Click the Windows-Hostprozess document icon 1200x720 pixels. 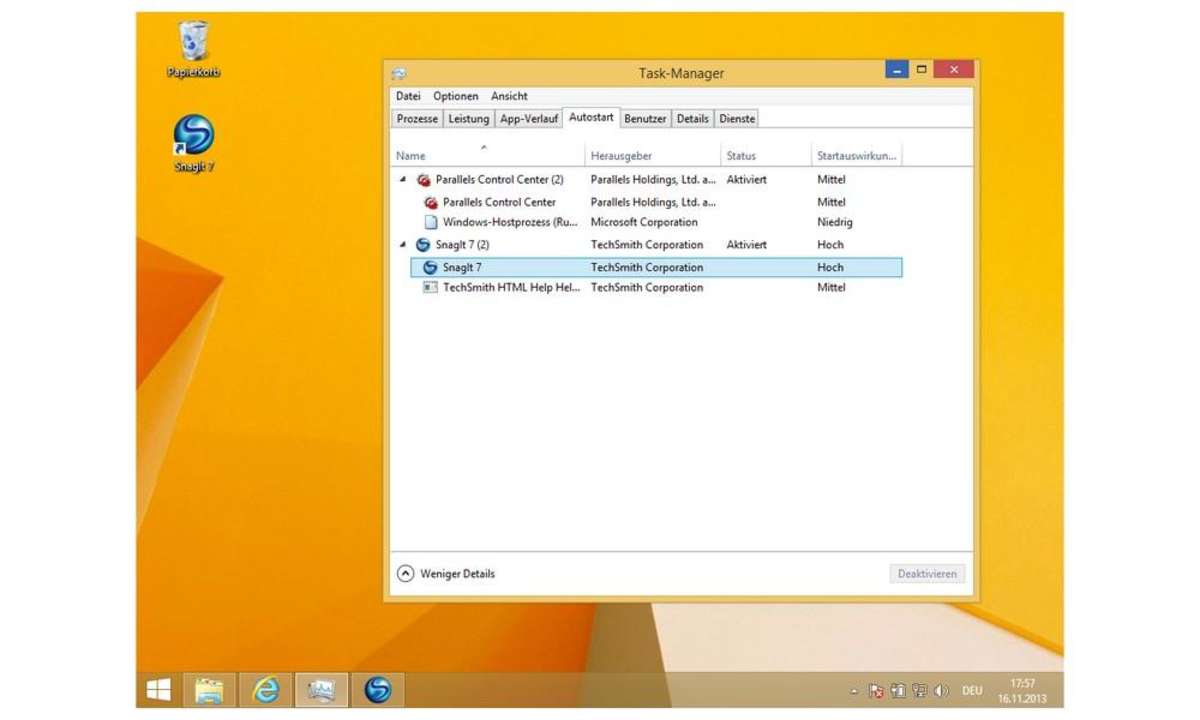click(431, 222)
